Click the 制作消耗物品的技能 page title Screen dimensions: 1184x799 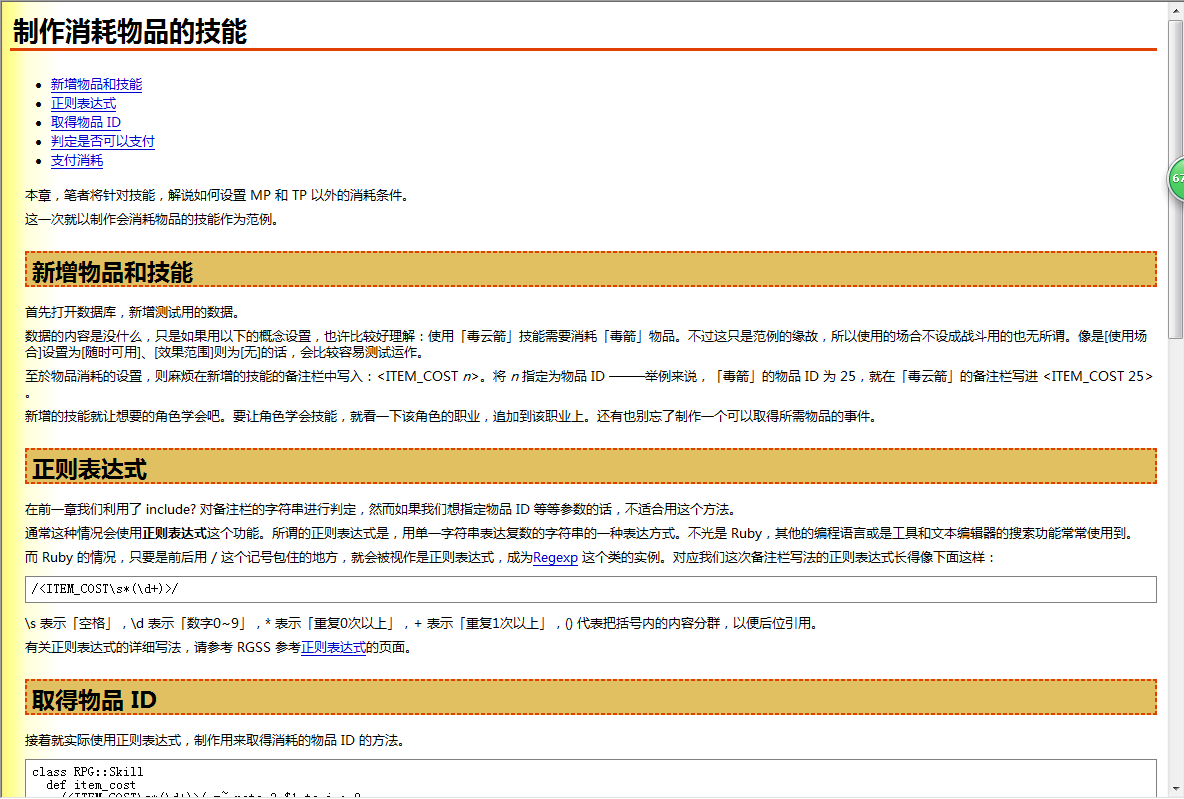(x=130, y=32)
